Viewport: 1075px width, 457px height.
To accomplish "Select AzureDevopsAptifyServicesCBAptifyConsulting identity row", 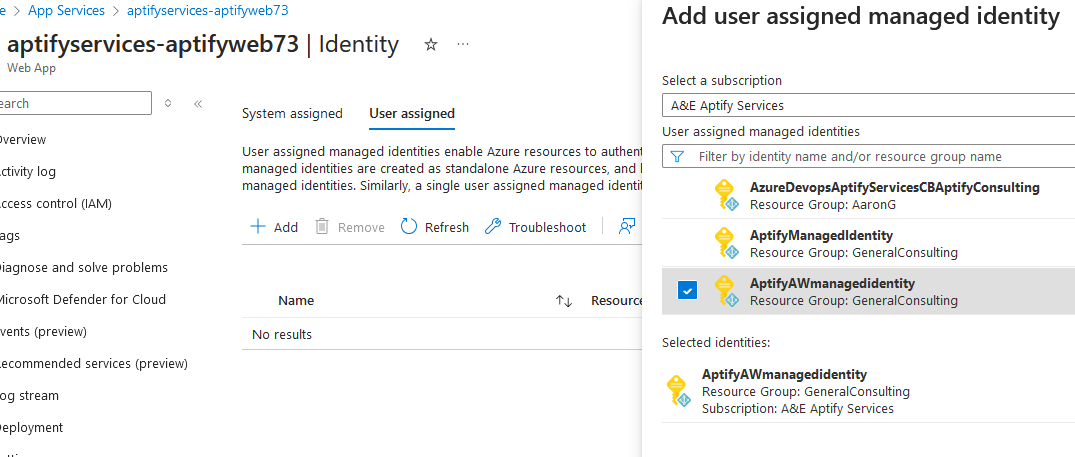I will tap(868, 195).
